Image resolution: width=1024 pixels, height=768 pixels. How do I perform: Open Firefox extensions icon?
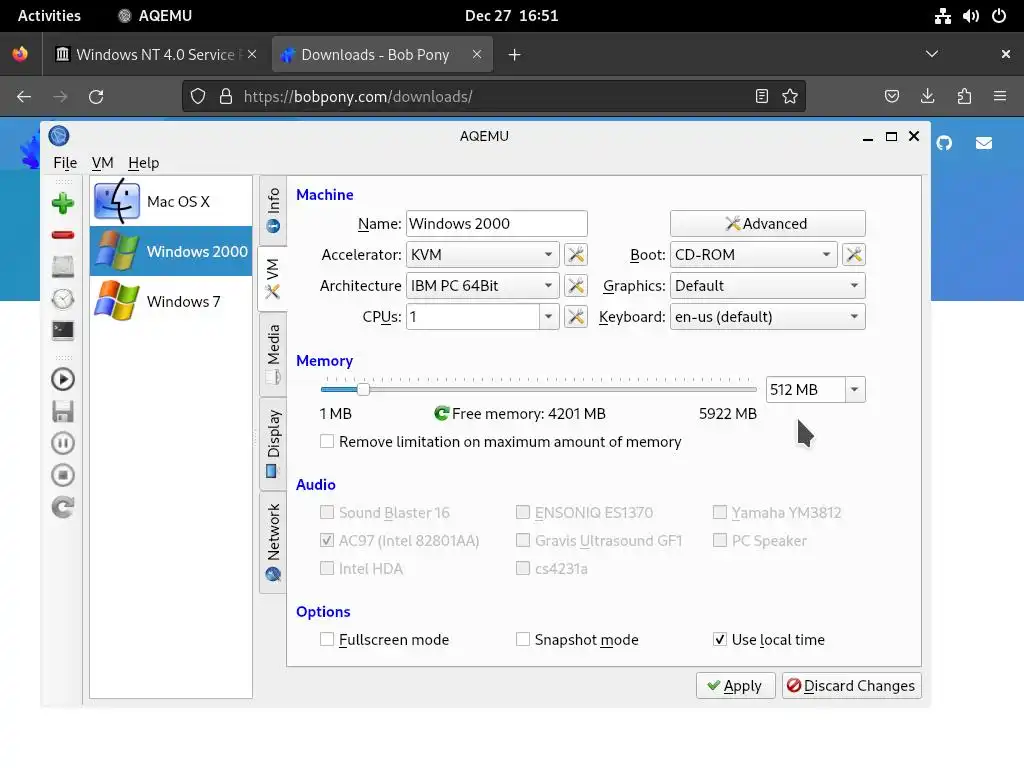click(x=964, y=97)
